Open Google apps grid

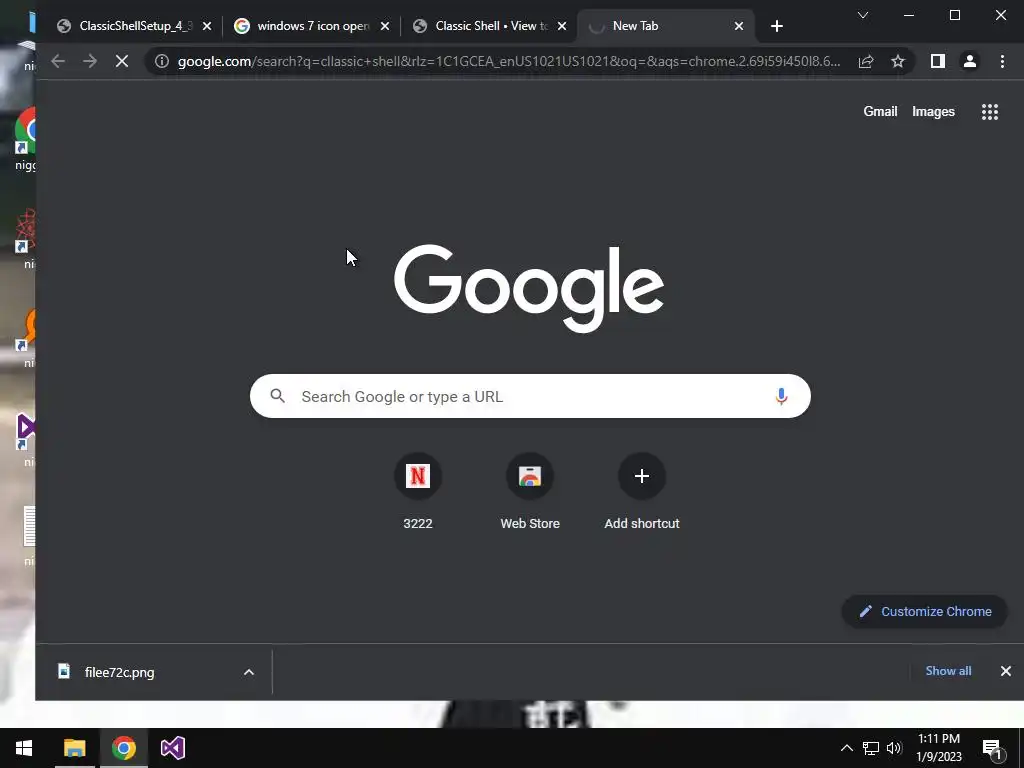pyautogui.click(x=990, y=112)
